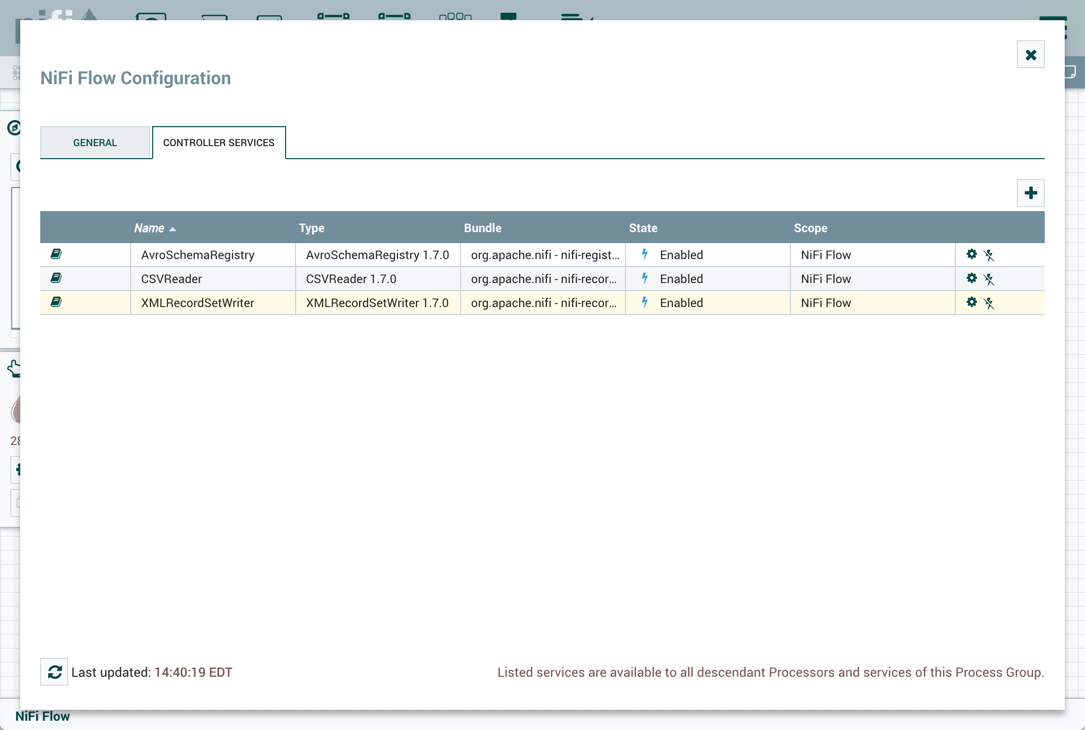This screenshot has width=1085, height=730.
Task: Click the book icon beside CSVReader
Action: tap(55, 278)
